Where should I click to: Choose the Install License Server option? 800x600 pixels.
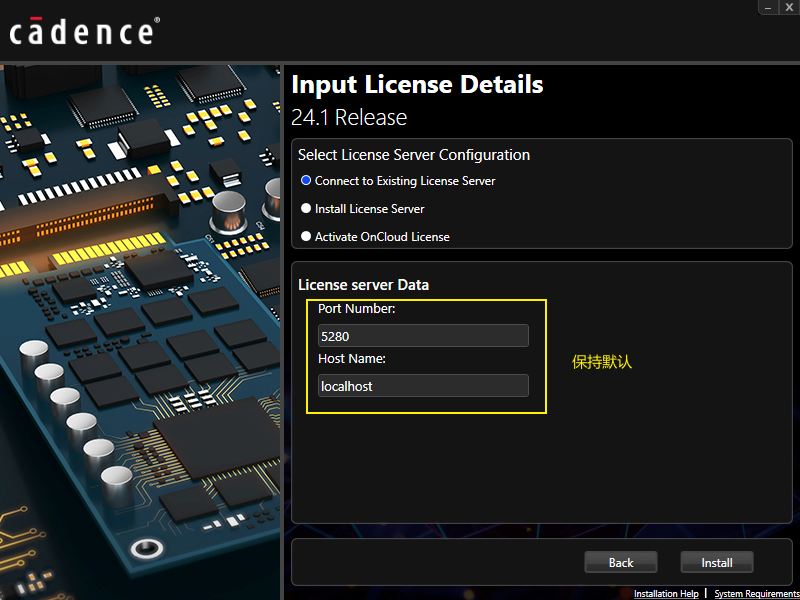coord(306,209)
